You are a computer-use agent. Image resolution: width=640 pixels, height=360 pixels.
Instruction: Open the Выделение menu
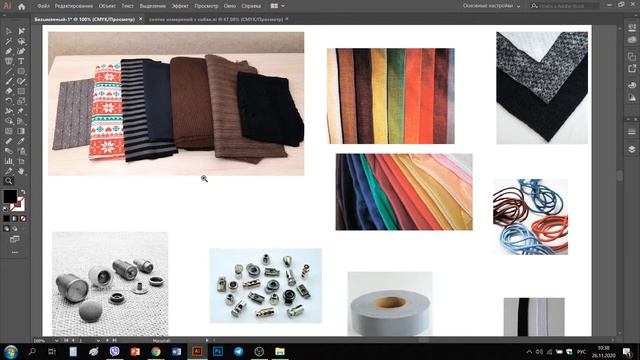click(153, 6)
